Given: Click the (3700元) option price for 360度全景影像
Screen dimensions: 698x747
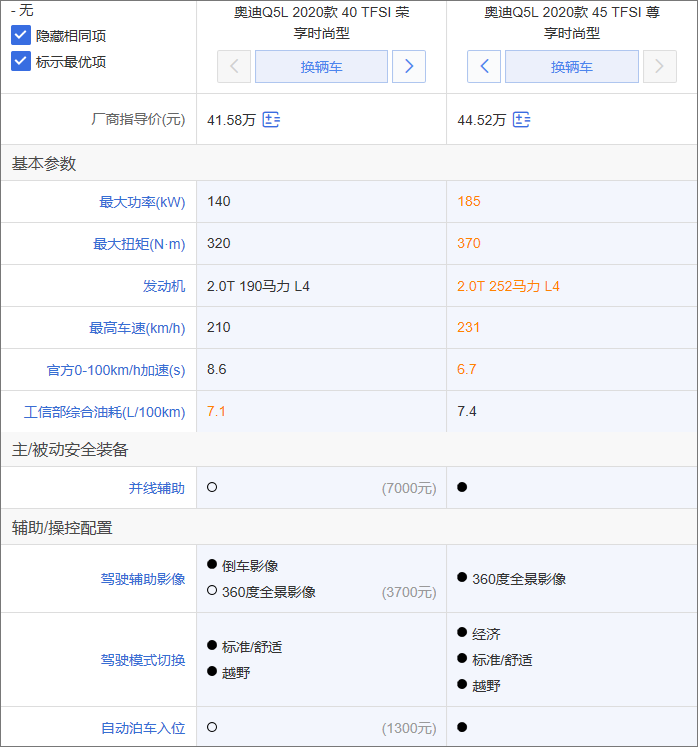Looking at the screenshot, I should click(x=409, y=592).
